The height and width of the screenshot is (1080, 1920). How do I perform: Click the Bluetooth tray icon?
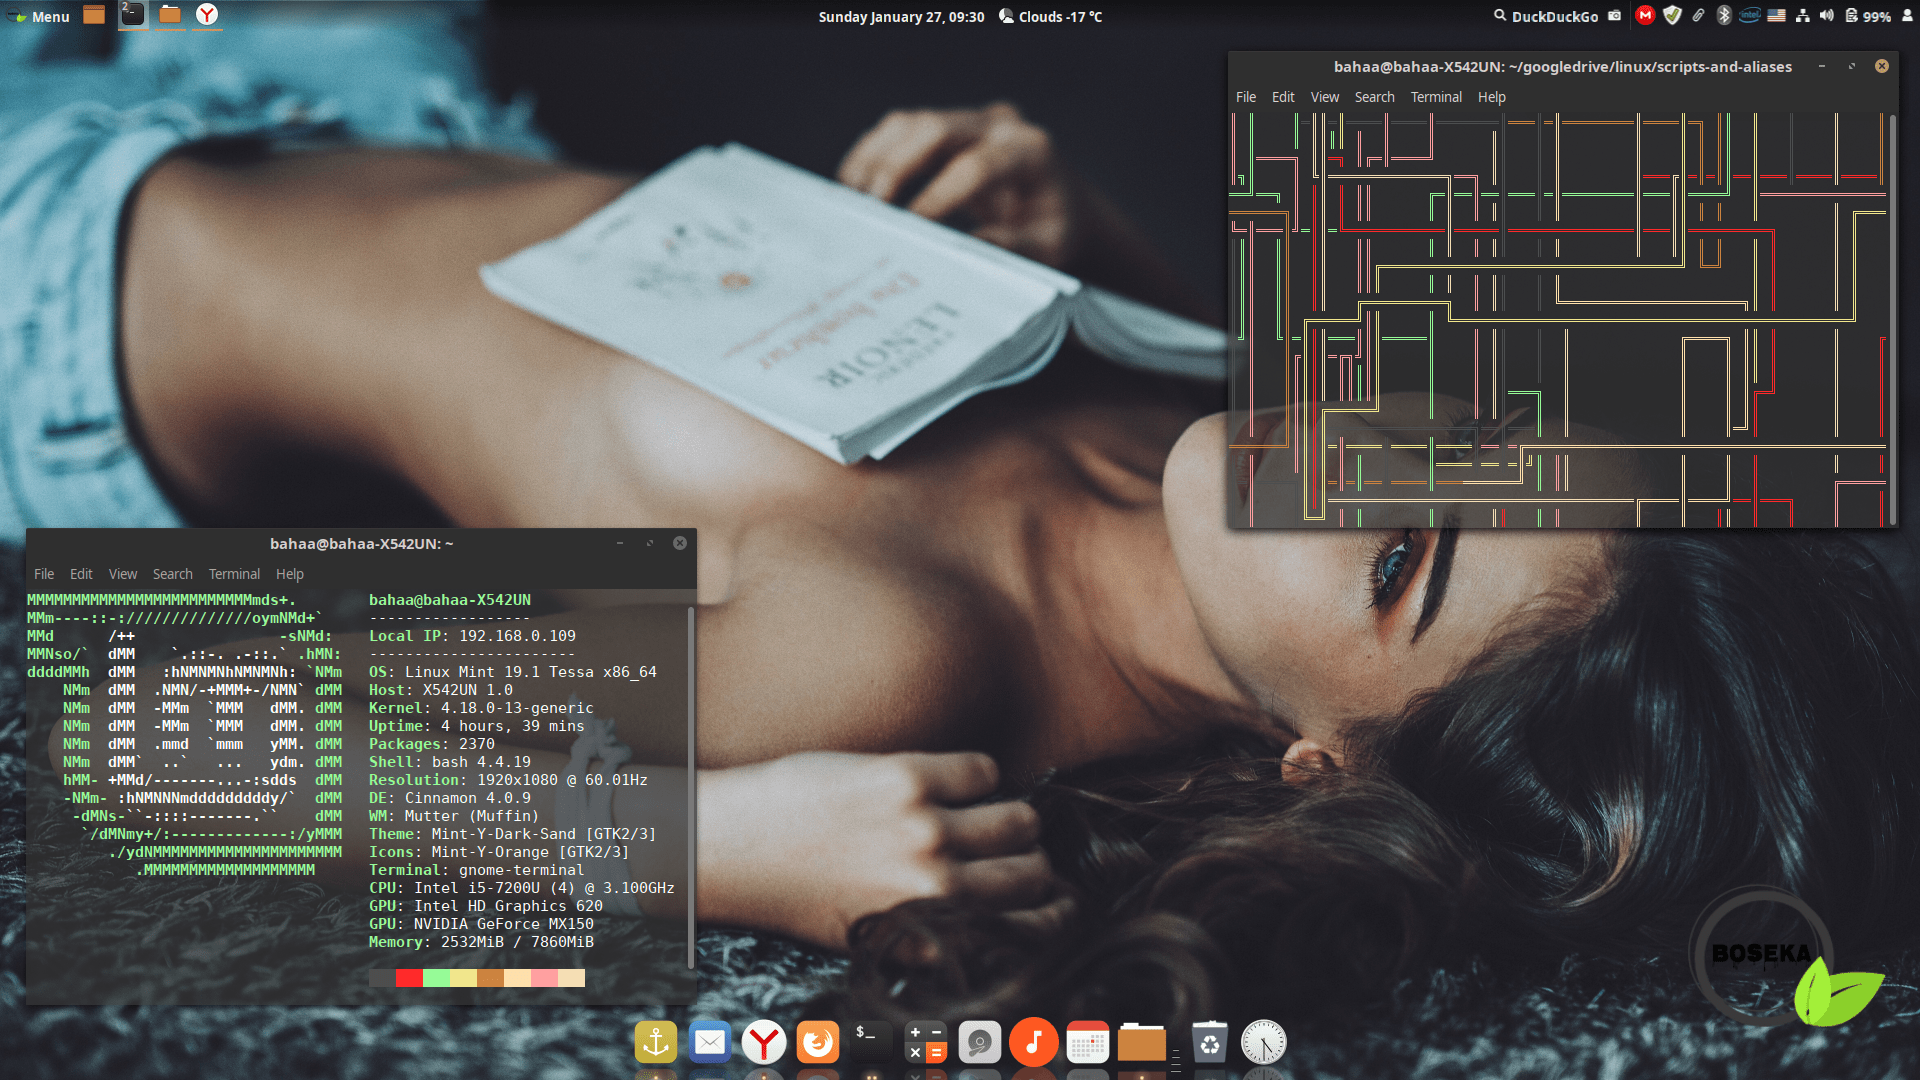point(1723,16)
